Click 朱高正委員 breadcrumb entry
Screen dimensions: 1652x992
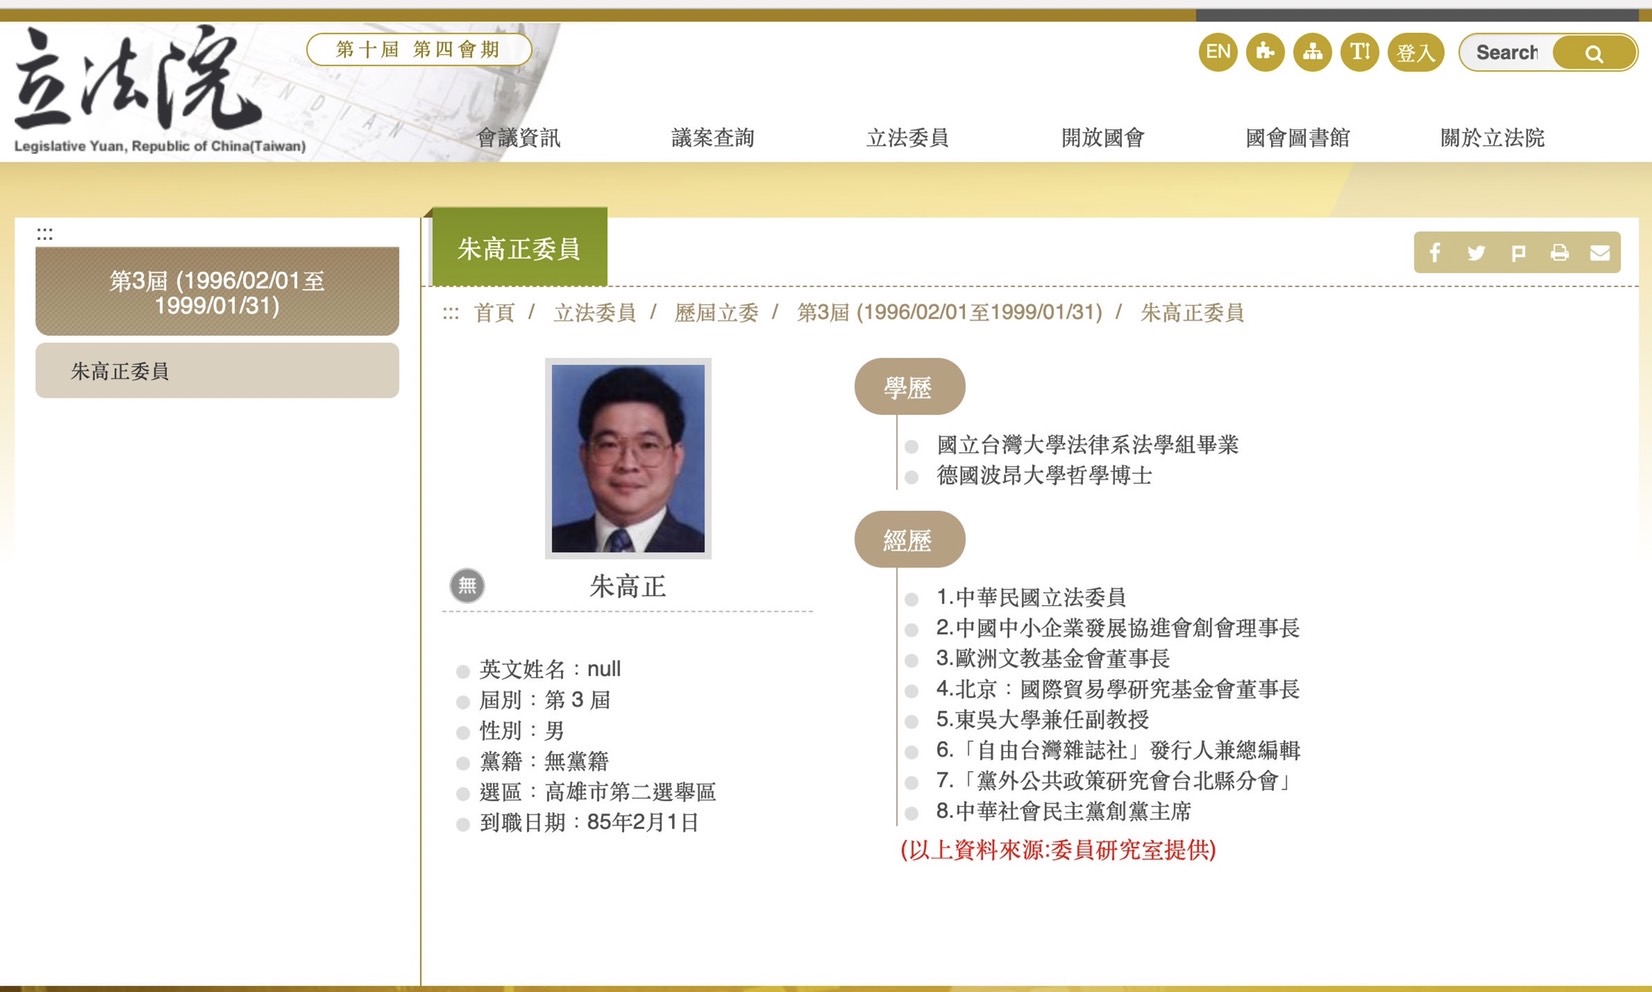(x=1192, y=313)
